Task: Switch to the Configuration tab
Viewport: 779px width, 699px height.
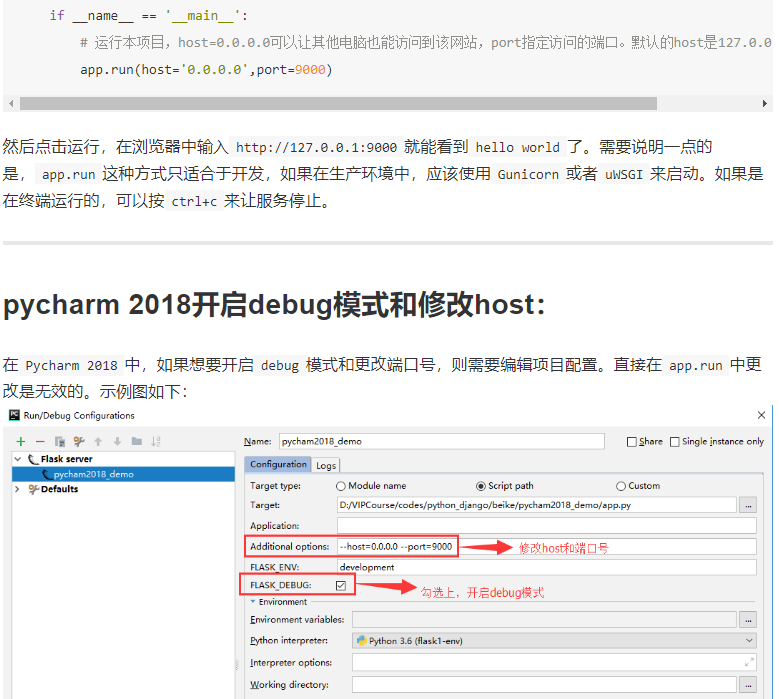Action: click(x=278, y=464)
